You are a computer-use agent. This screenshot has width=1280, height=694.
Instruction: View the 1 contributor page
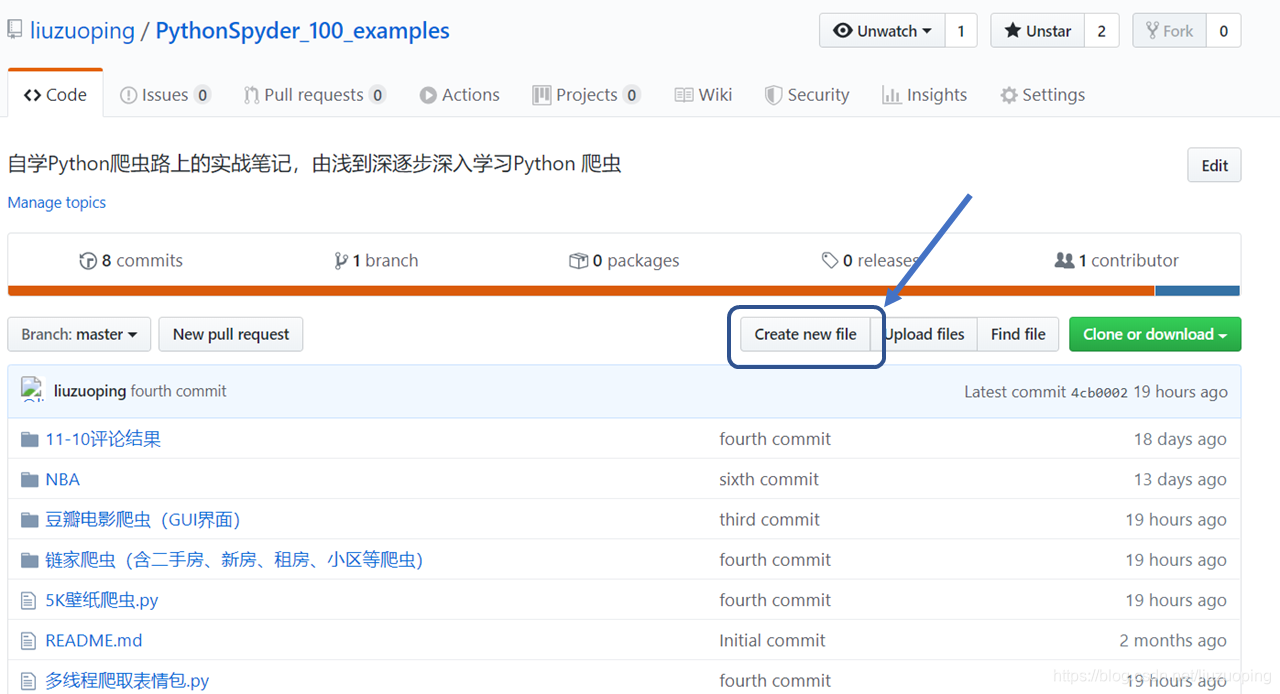pos(1117,261)
